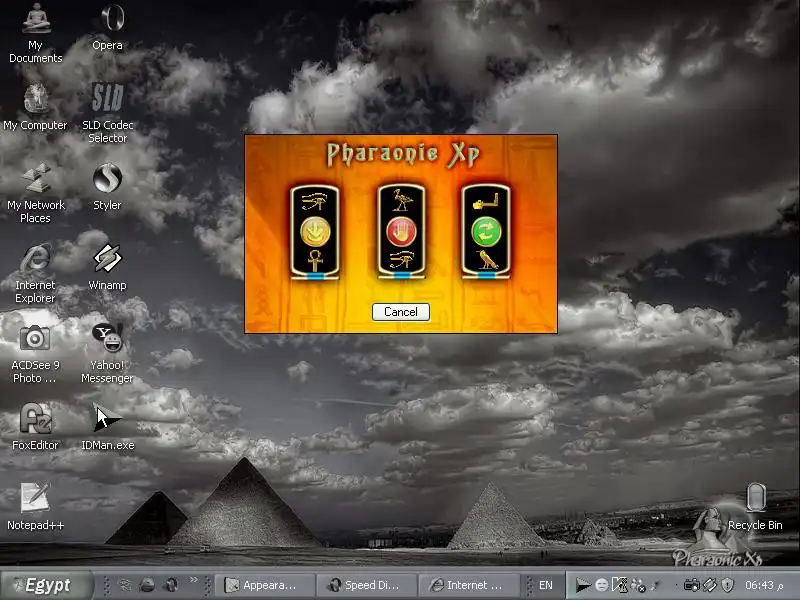The width and height of the screenshot is (800, 600).
Task: Click the black arrow tray icon
Action: [x=582, y=585]
